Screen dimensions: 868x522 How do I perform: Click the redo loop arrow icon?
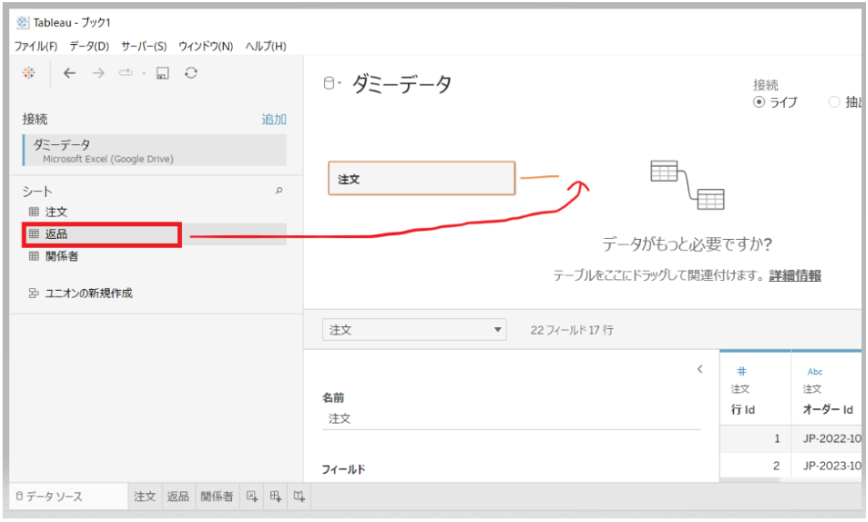pyautogui.click(x=126, y=73)
